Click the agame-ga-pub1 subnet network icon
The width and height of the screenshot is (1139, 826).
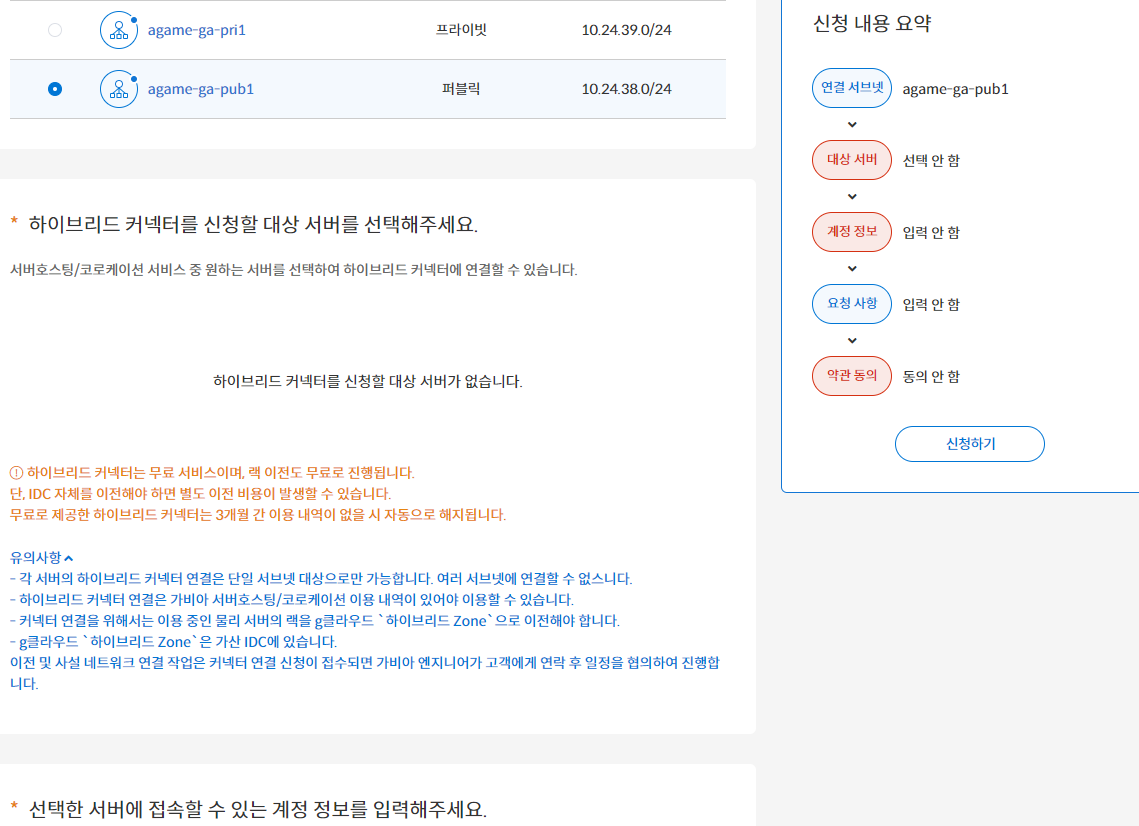[119, 88]
